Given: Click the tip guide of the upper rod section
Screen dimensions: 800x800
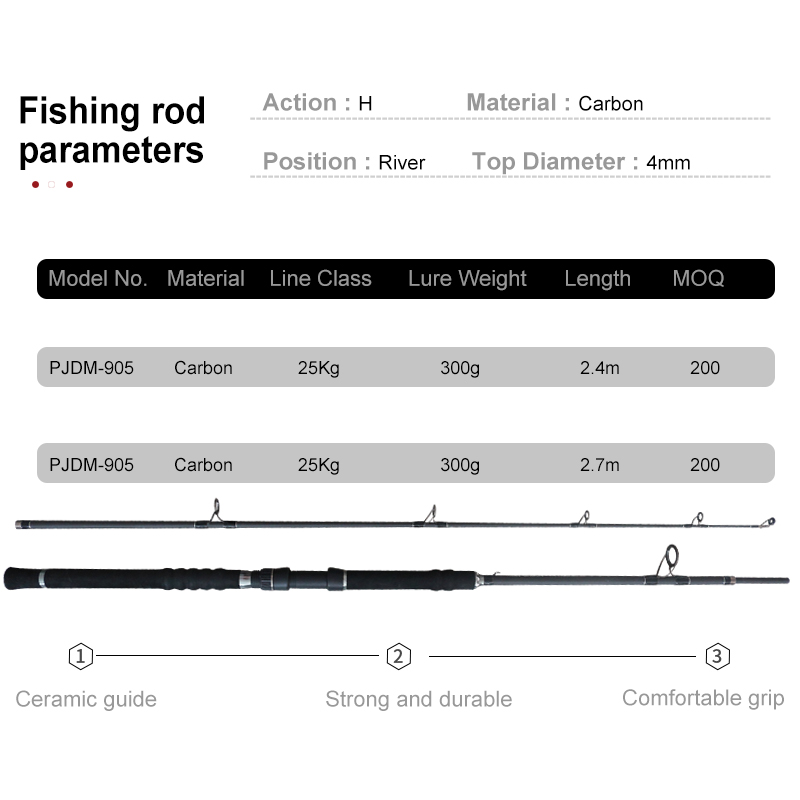Looking at the screenshot, I should click(768, 522).
